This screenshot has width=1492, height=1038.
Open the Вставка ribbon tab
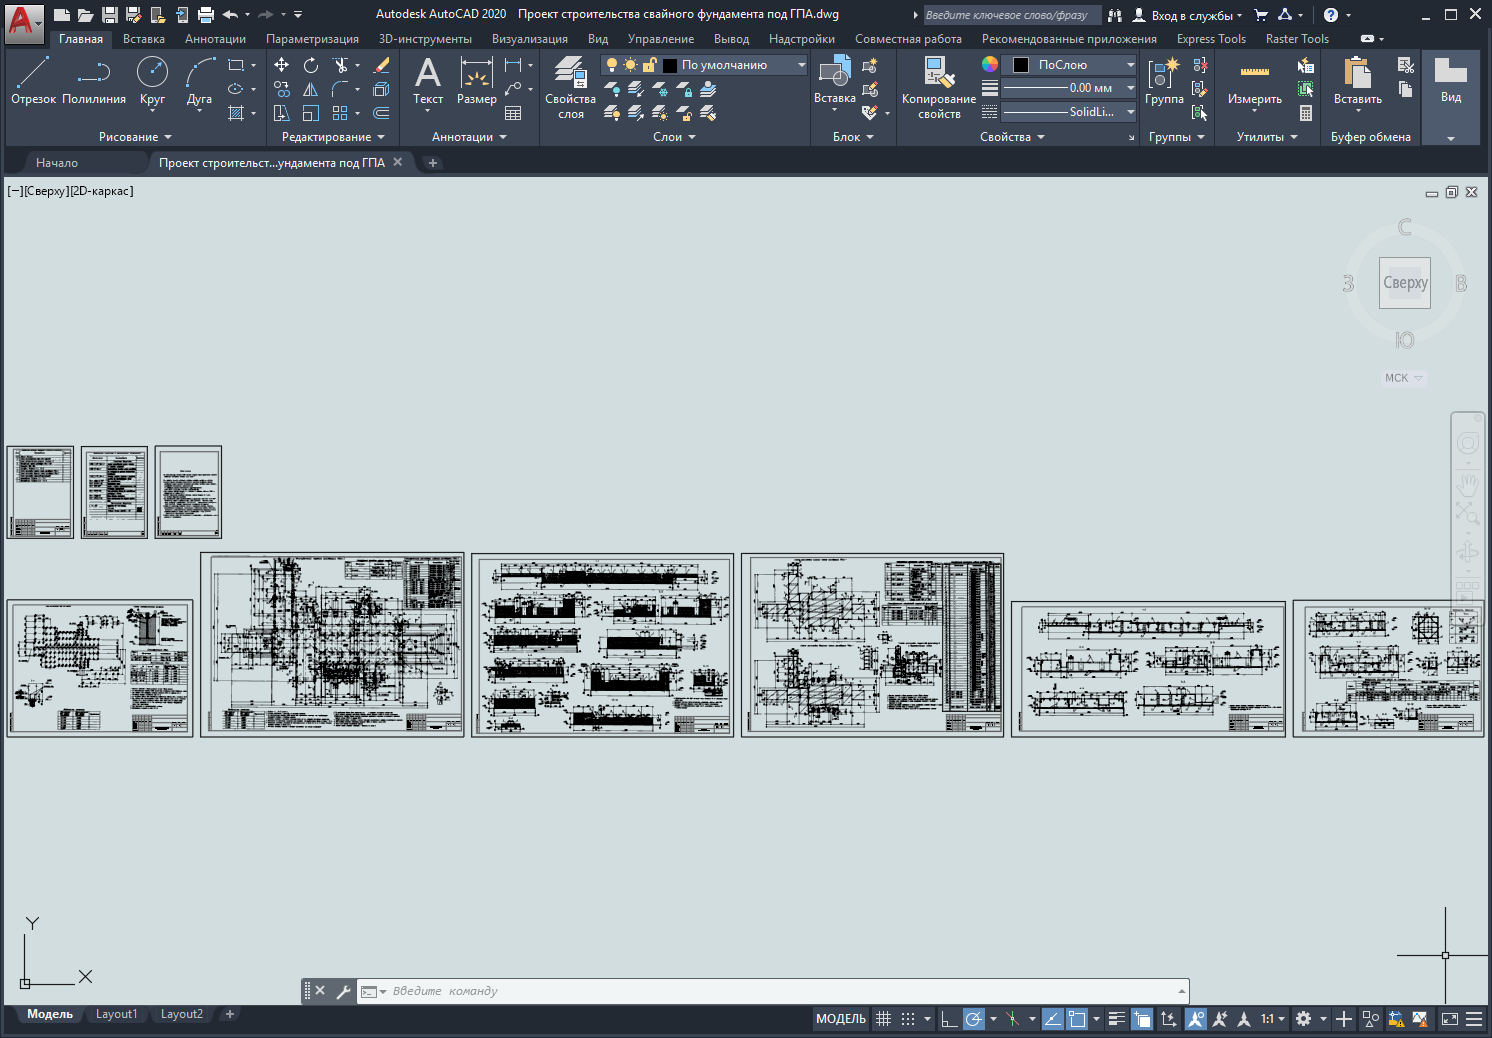coord(144,39)
